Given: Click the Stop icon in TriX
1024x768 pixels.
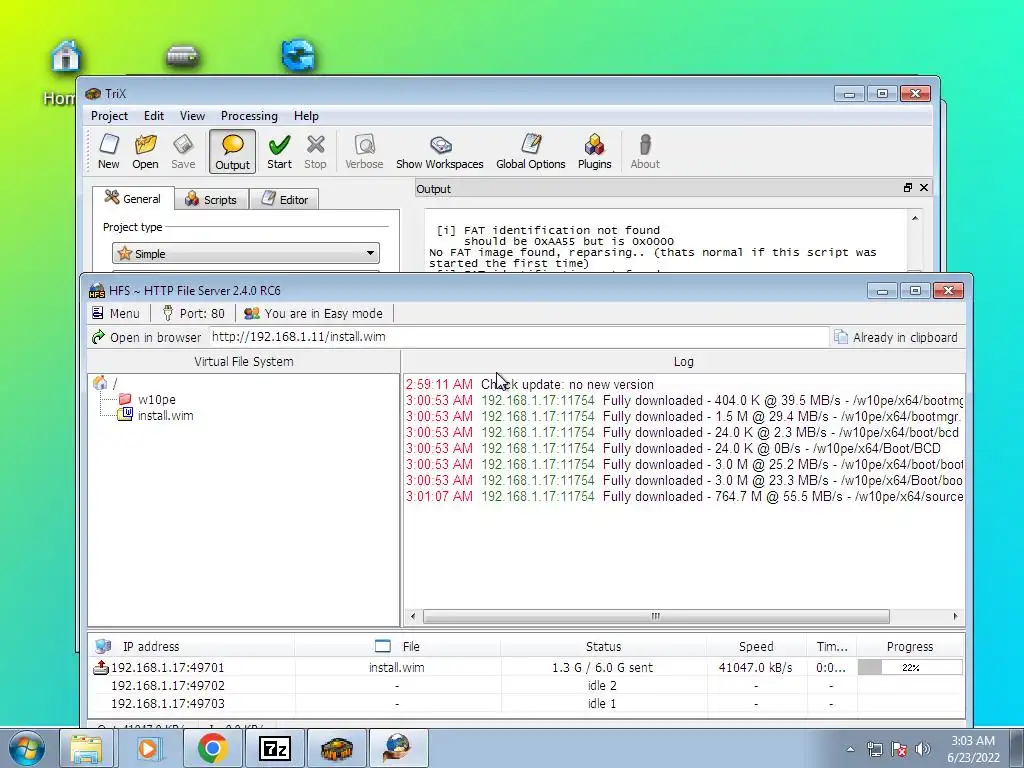Looking at the screenshot, I should coord(315,152).
